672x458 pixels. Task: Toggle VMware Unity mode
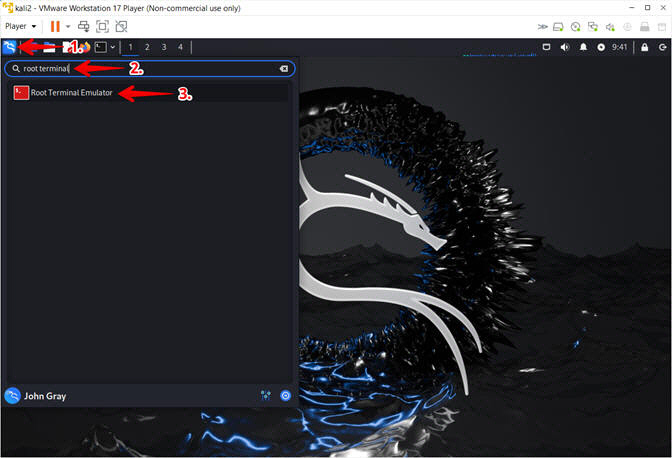pyautogui.click(x=121, y=27)
